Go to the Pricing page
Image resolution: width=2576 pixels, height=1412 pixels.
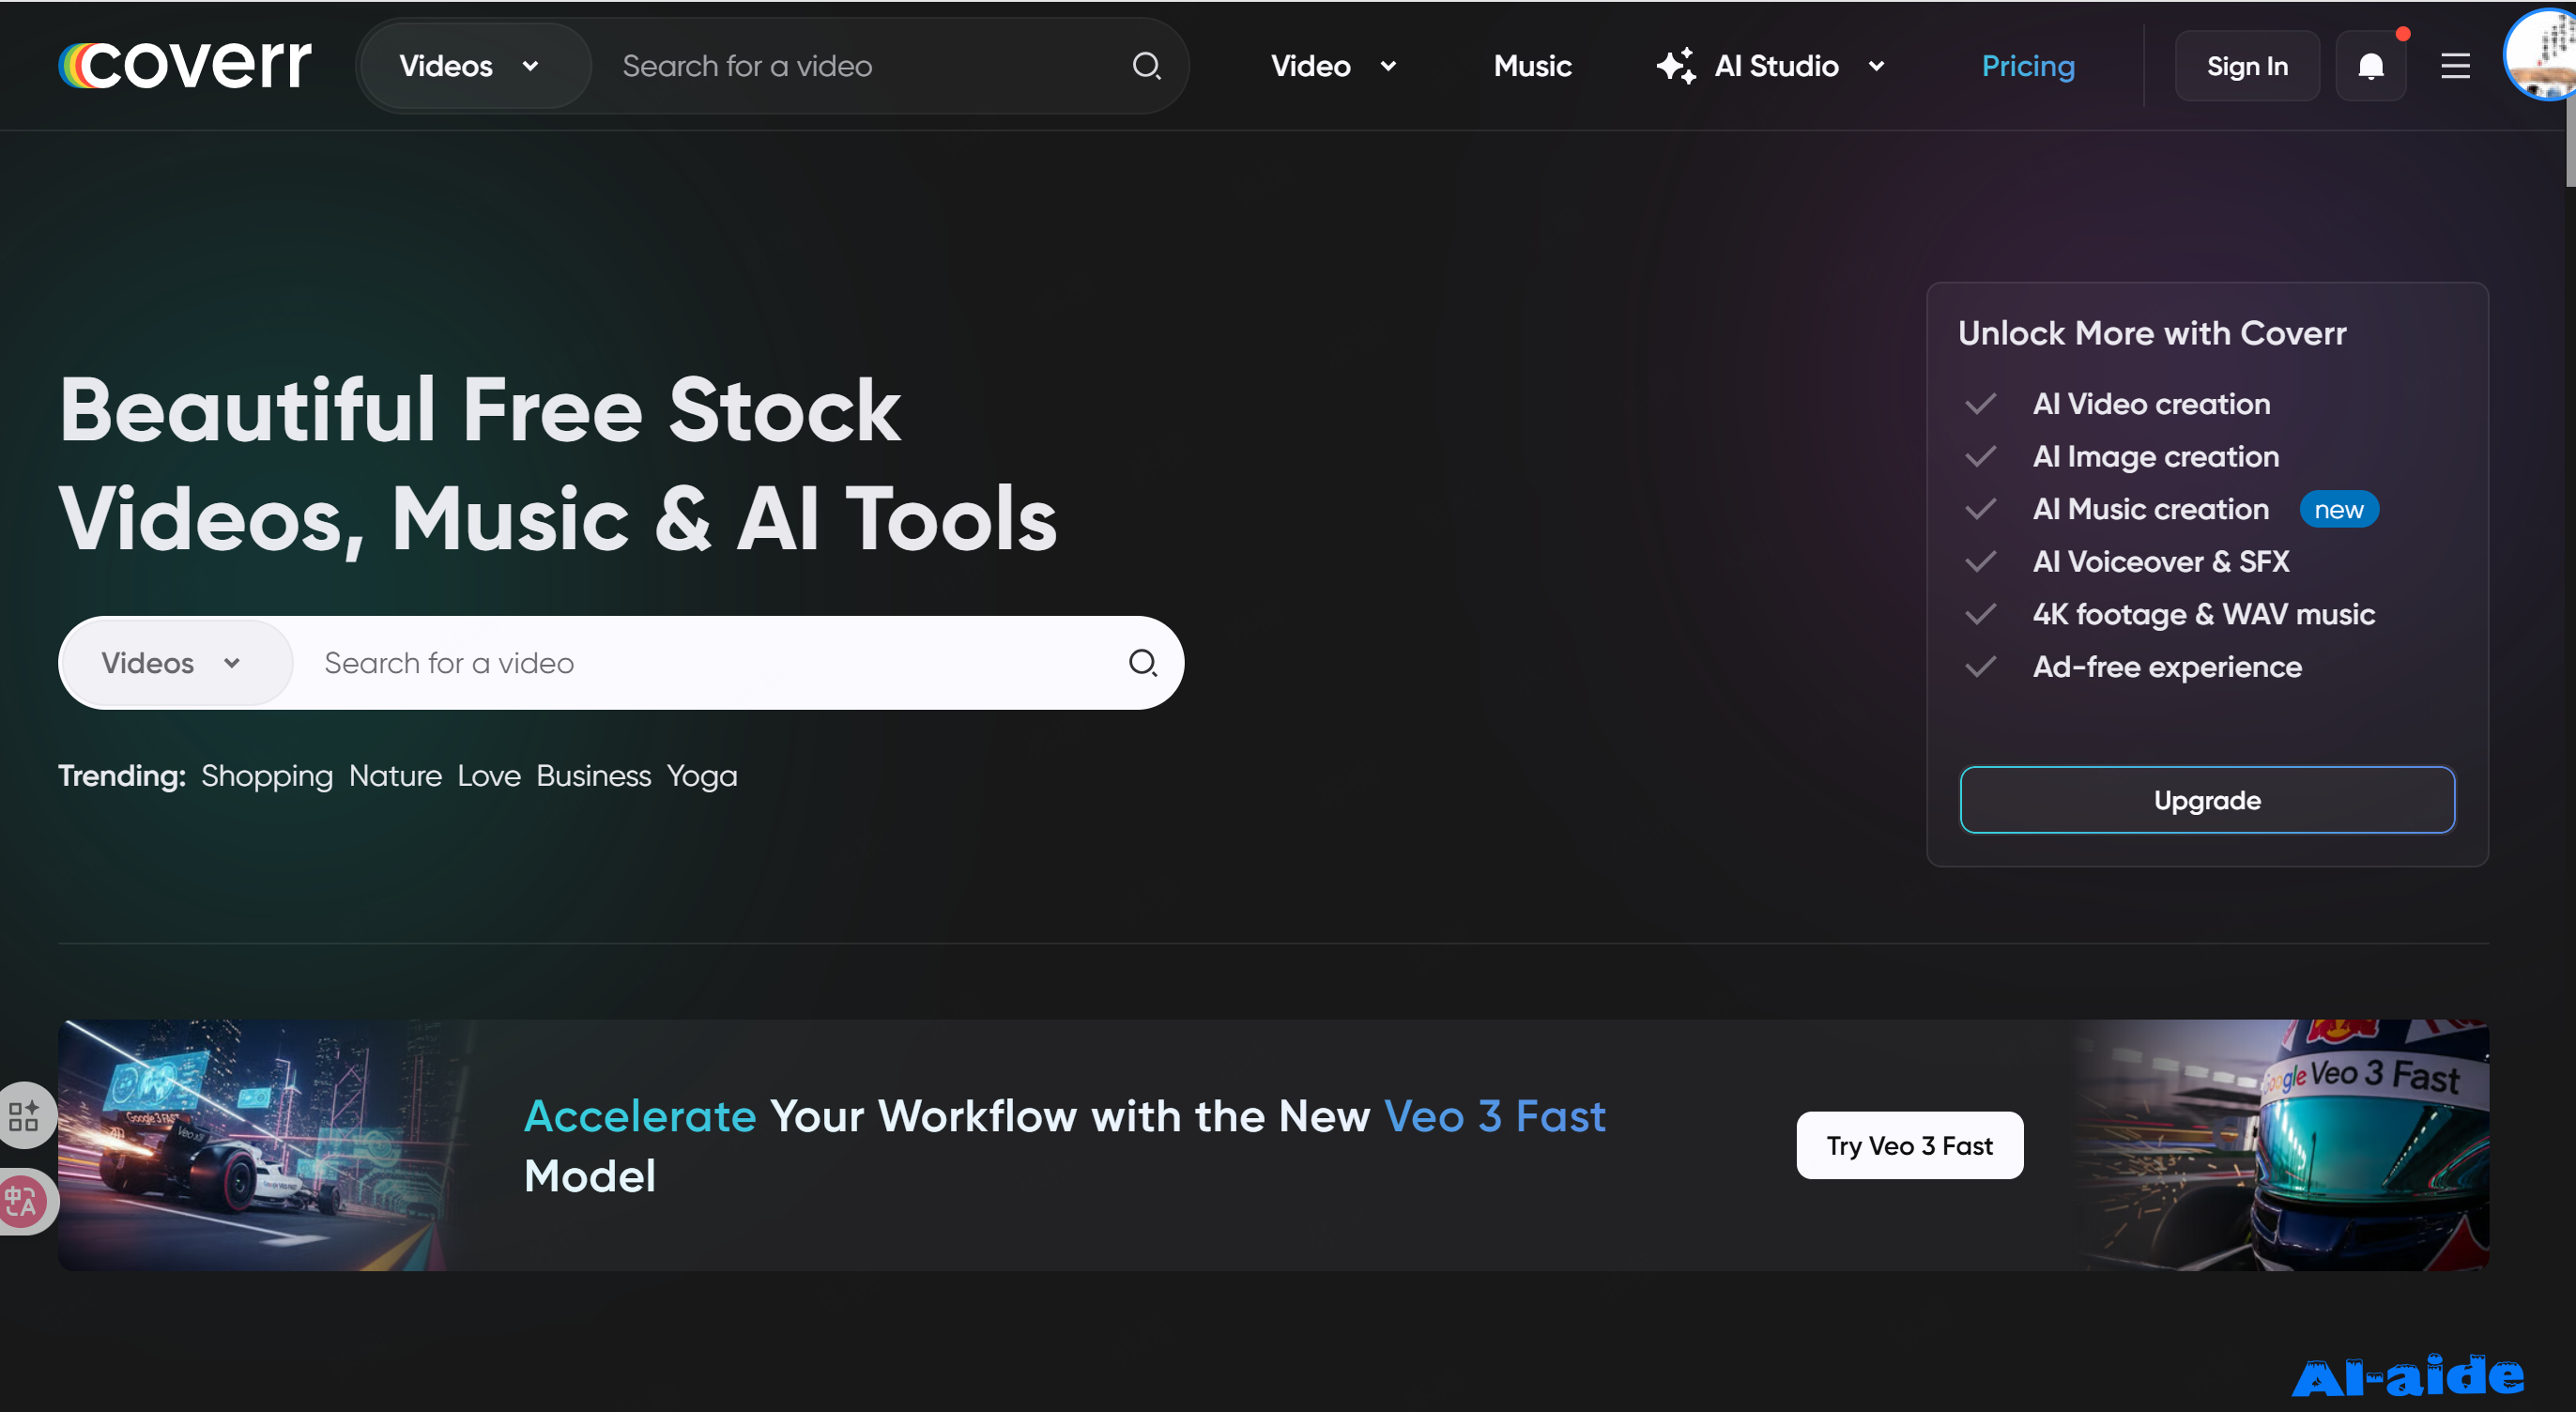tap(2028, 66)
